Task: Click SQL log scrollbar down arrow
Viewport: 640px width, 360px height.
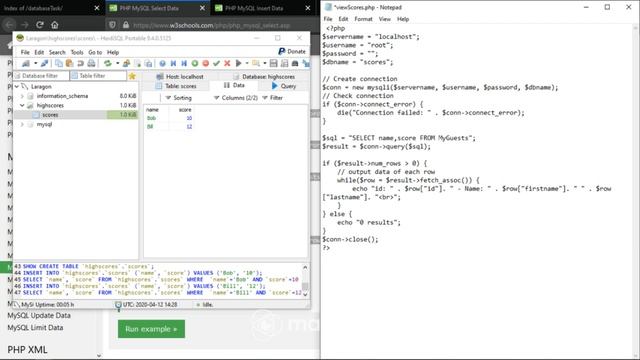Action: point(305,294)
